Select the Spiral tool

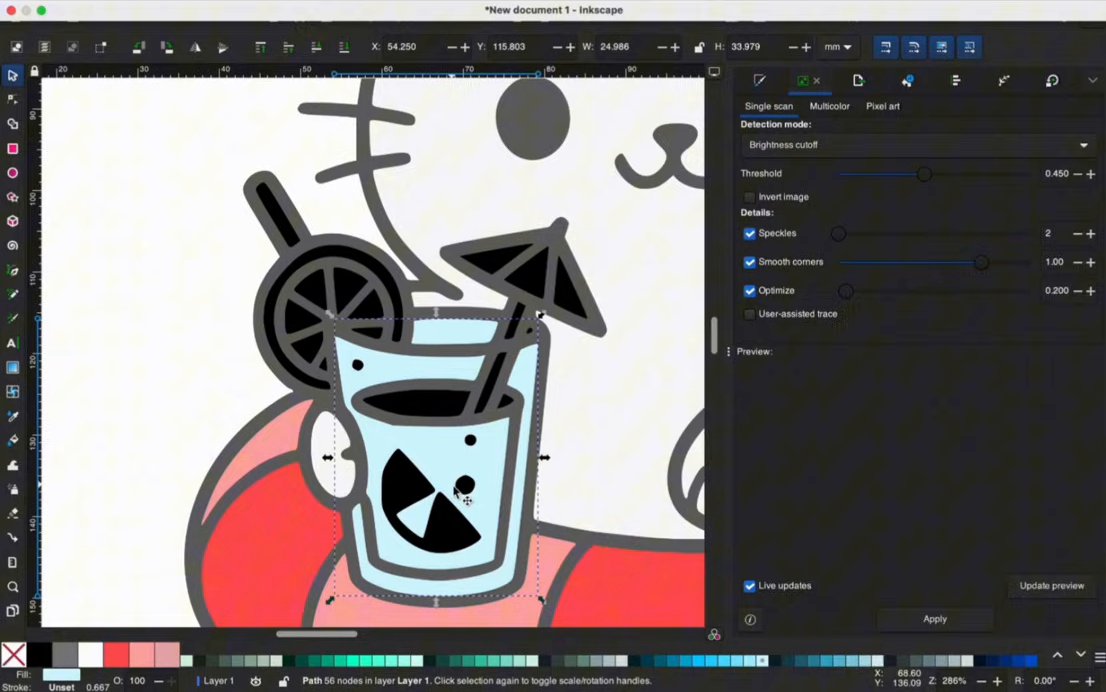point(12,245)
